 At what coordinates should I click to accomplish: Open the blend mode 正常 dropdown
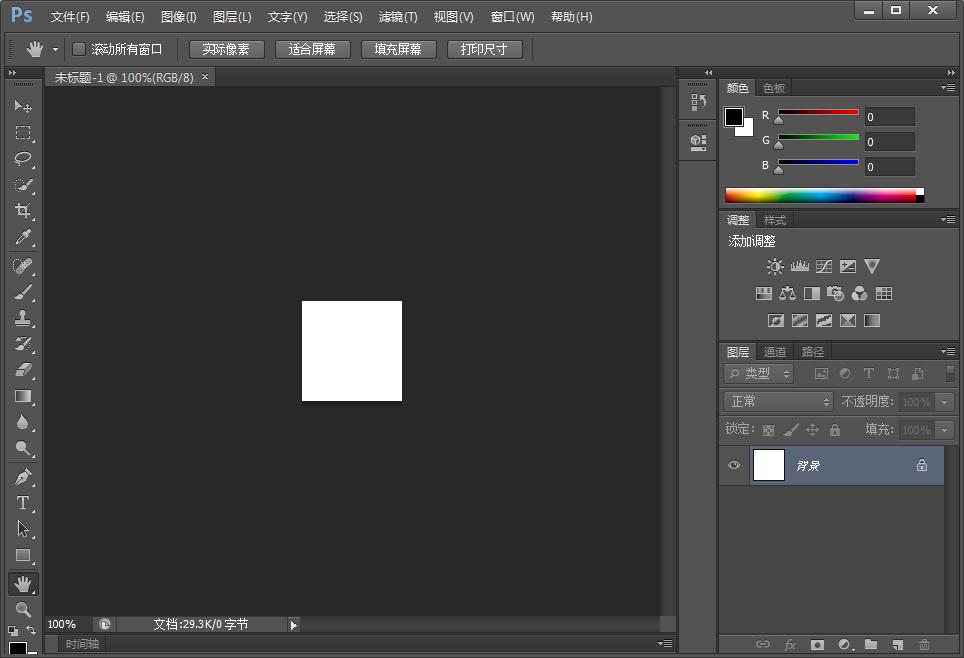(x=778, y=401)
